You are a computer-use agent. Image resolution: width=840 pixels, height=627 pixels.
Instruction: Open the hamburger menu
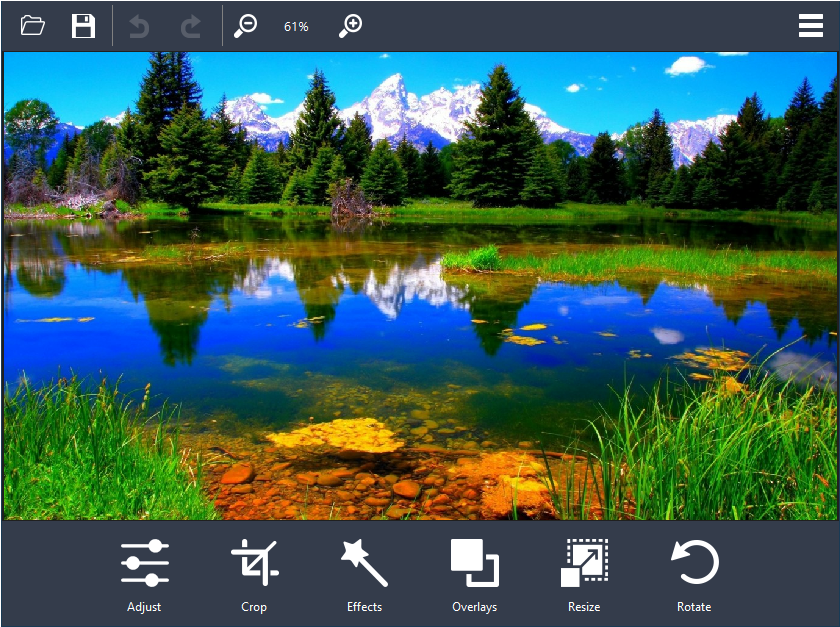pyautogui.click(x=811, y=26)
